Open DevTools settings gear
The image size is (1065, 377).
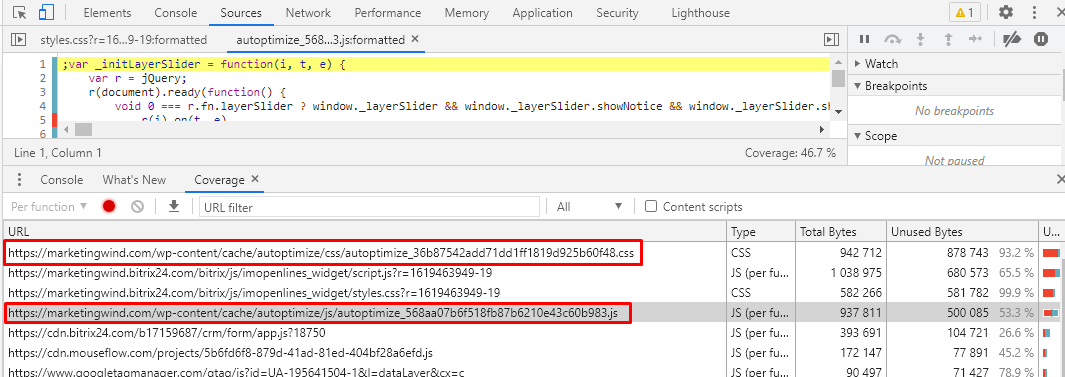1006,12
